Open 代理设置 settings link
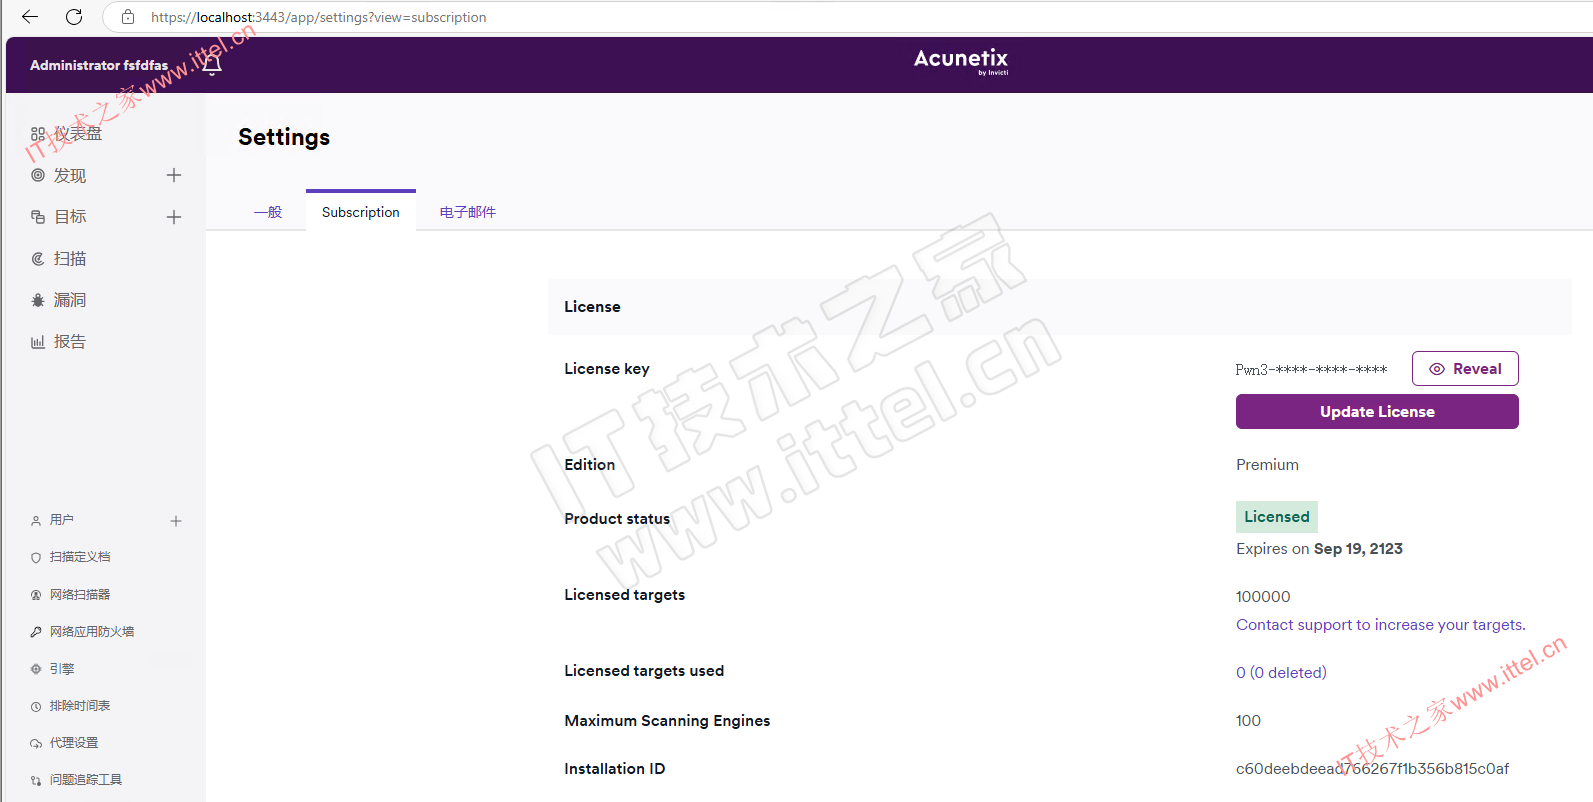This screenshot has width=1593, height=802. pos(74,743)
